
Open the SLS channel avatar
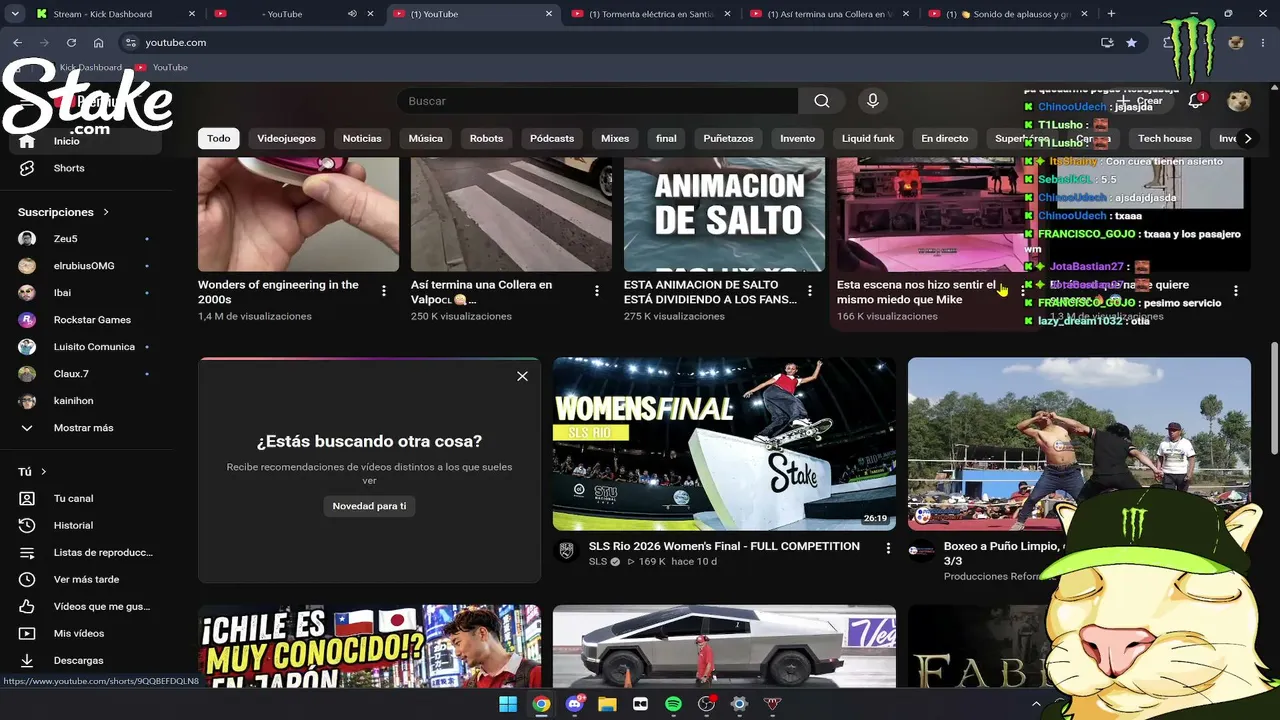[x=567, y=552]
